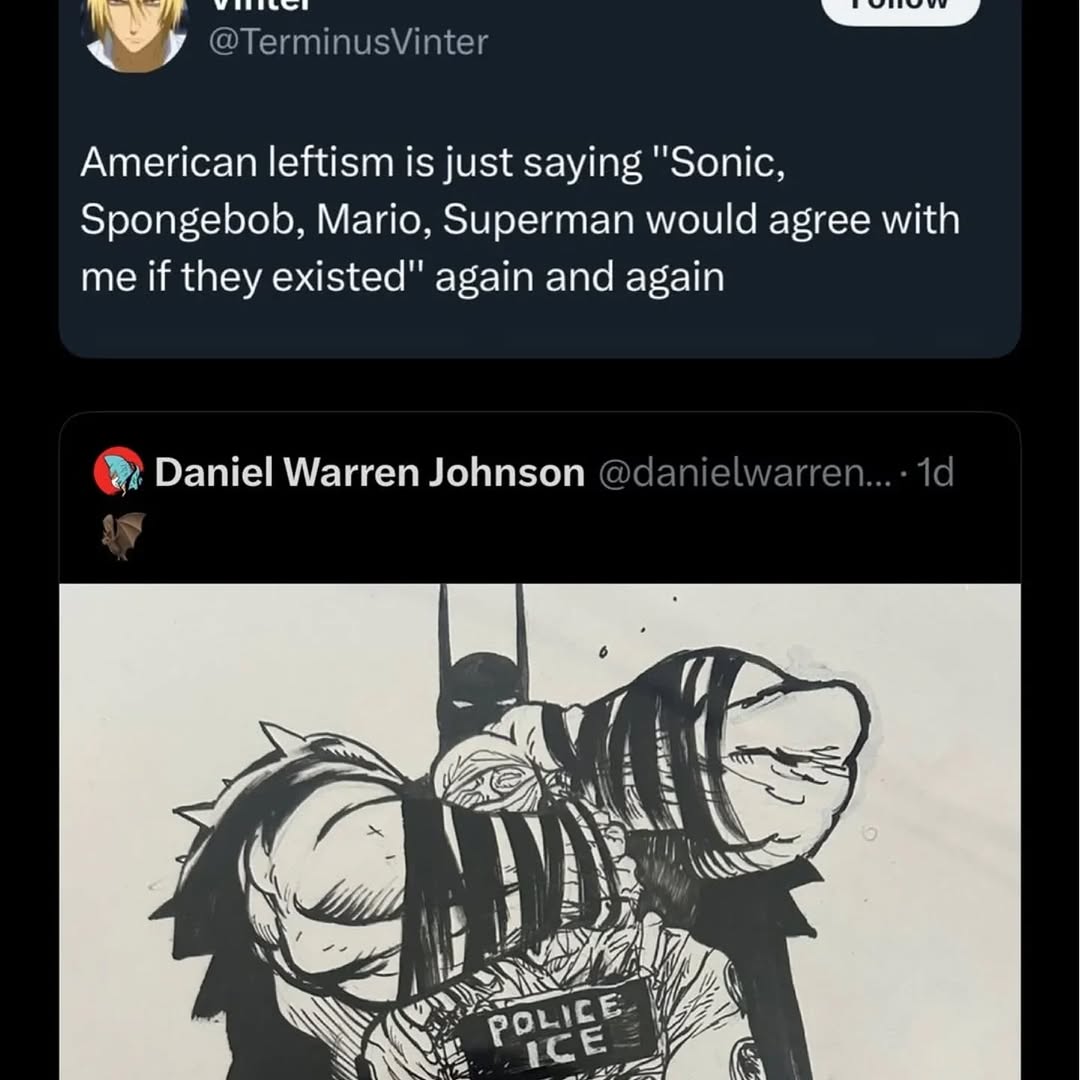The width and height of the screenshot is (1080, 1080).
Task: Click Daniel Warren Johnson's round avatar
Action: [119, 472]
